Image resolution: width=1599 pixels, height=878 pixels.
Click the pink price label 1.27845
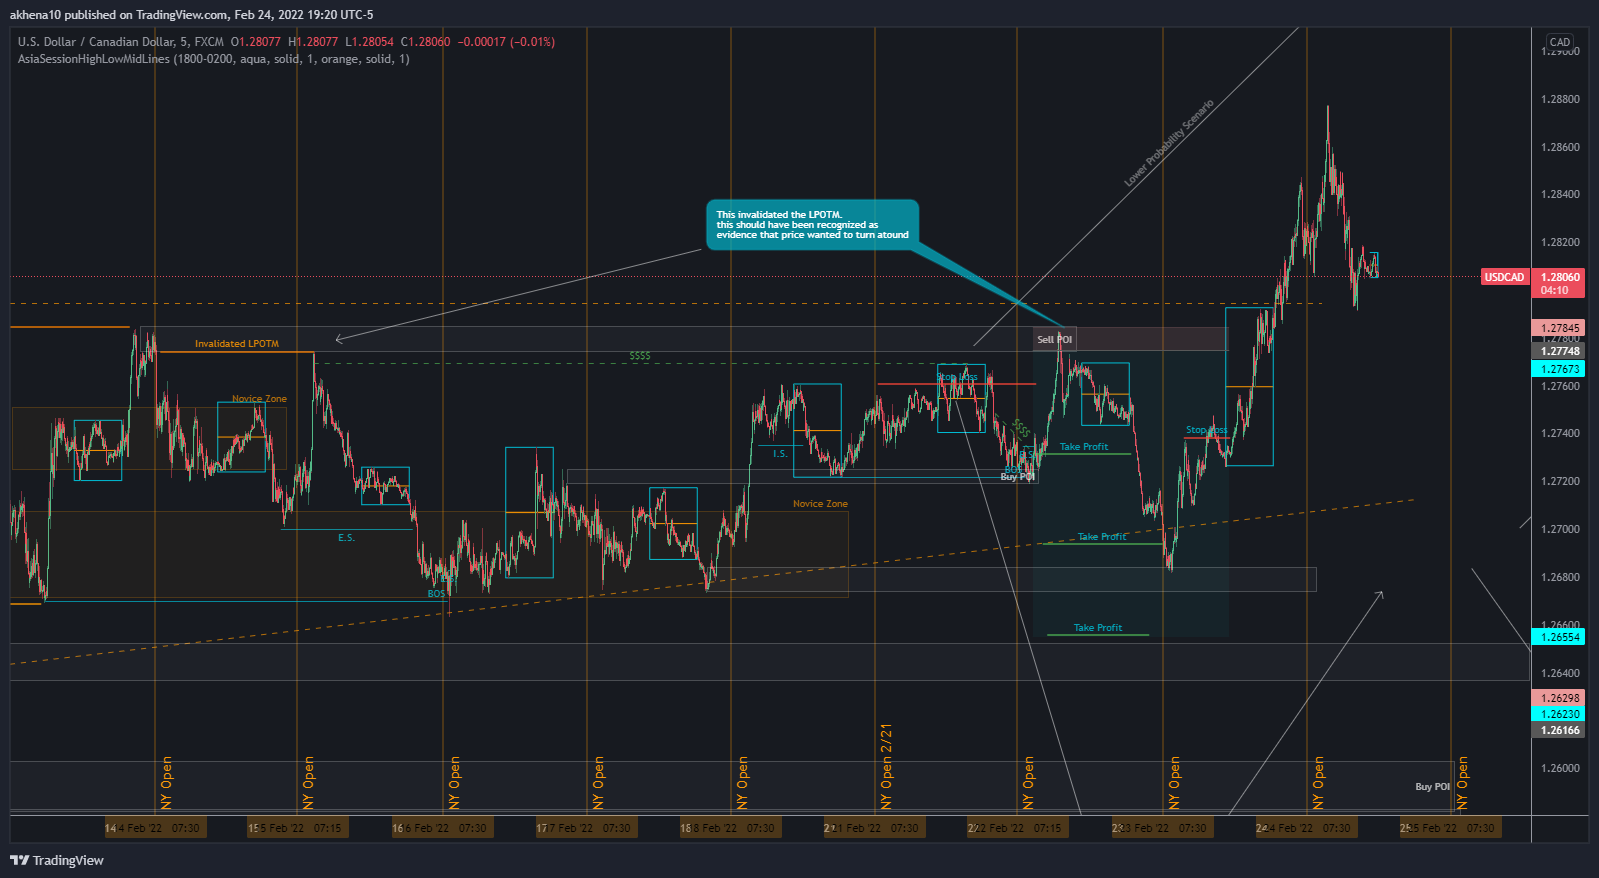tap(1559, 328)
